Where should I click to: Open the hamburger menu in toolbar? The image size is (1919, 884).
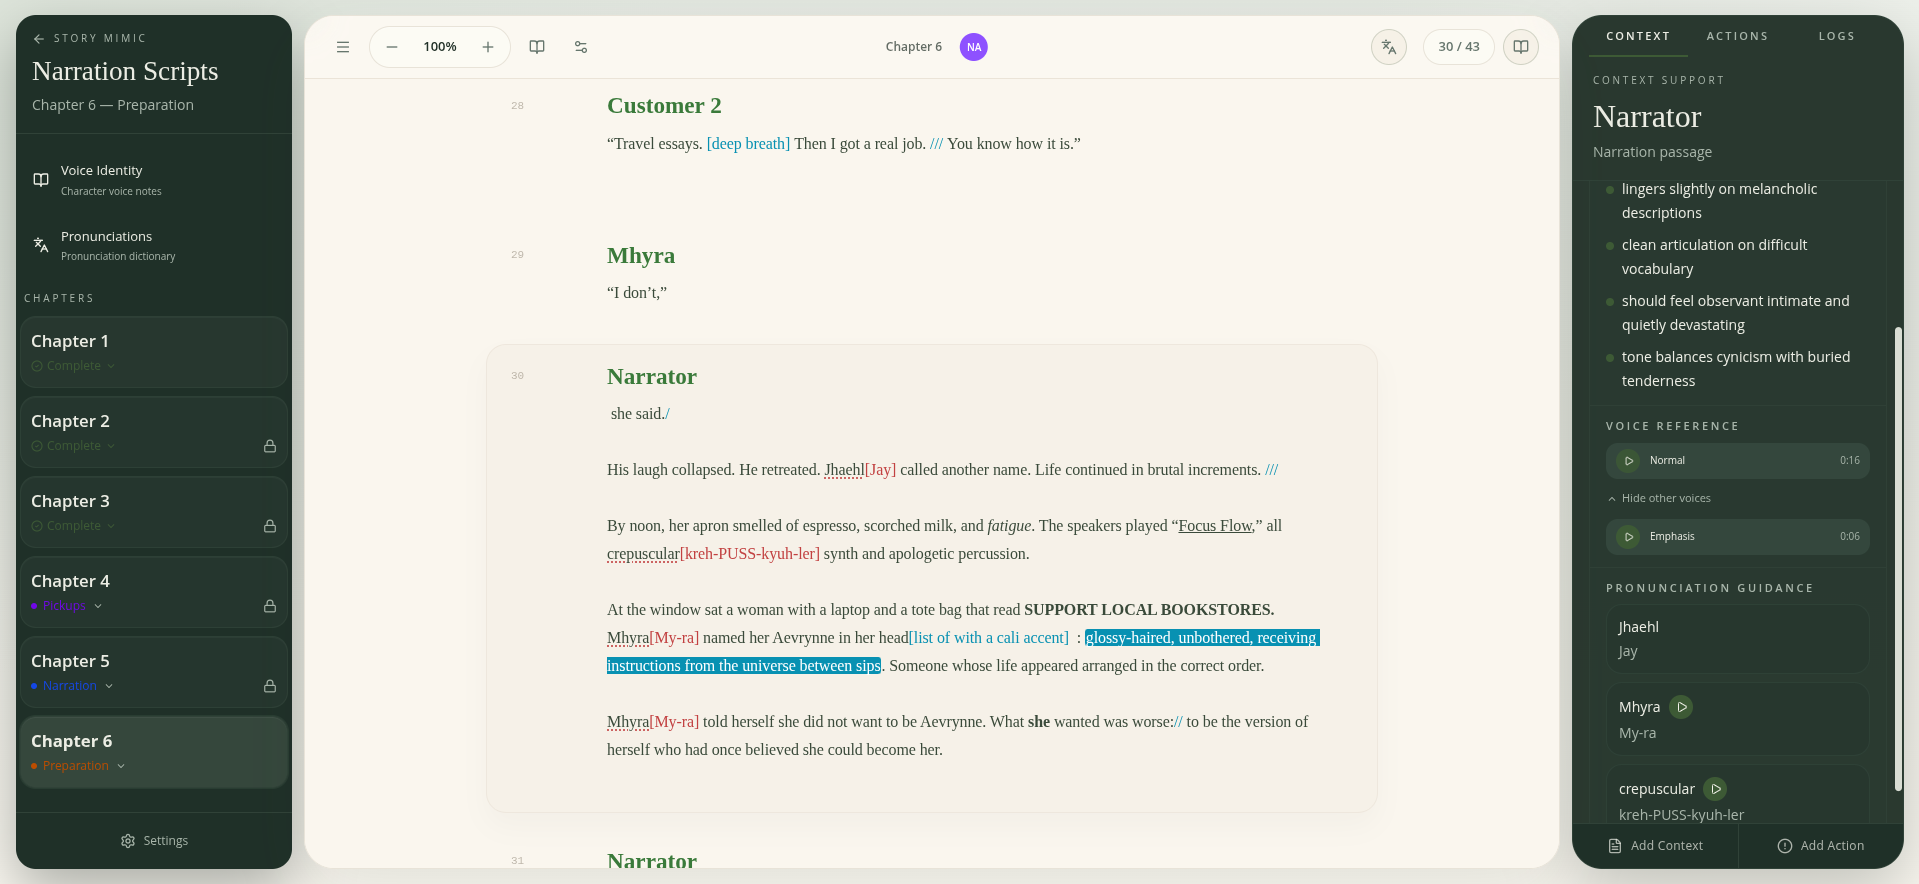(x=343, y=47)
